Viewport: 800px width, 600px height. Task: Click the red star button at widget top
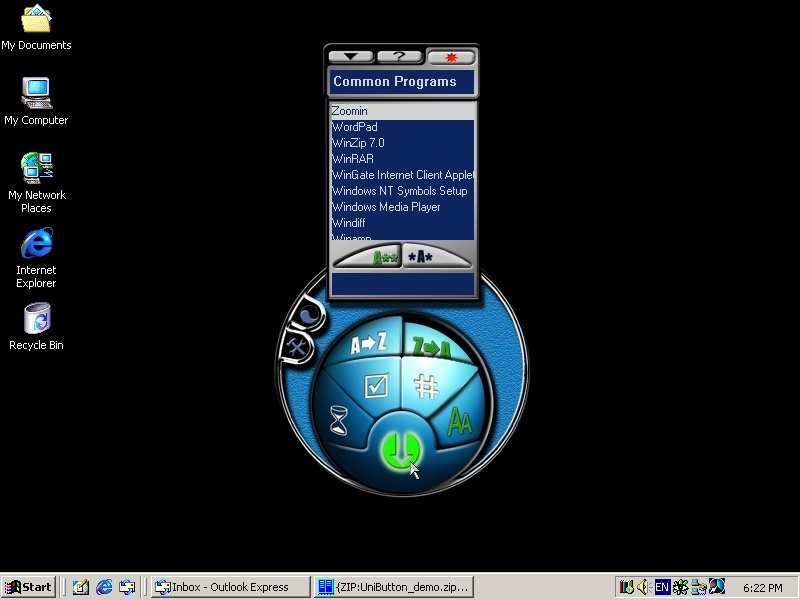[451, 58]
